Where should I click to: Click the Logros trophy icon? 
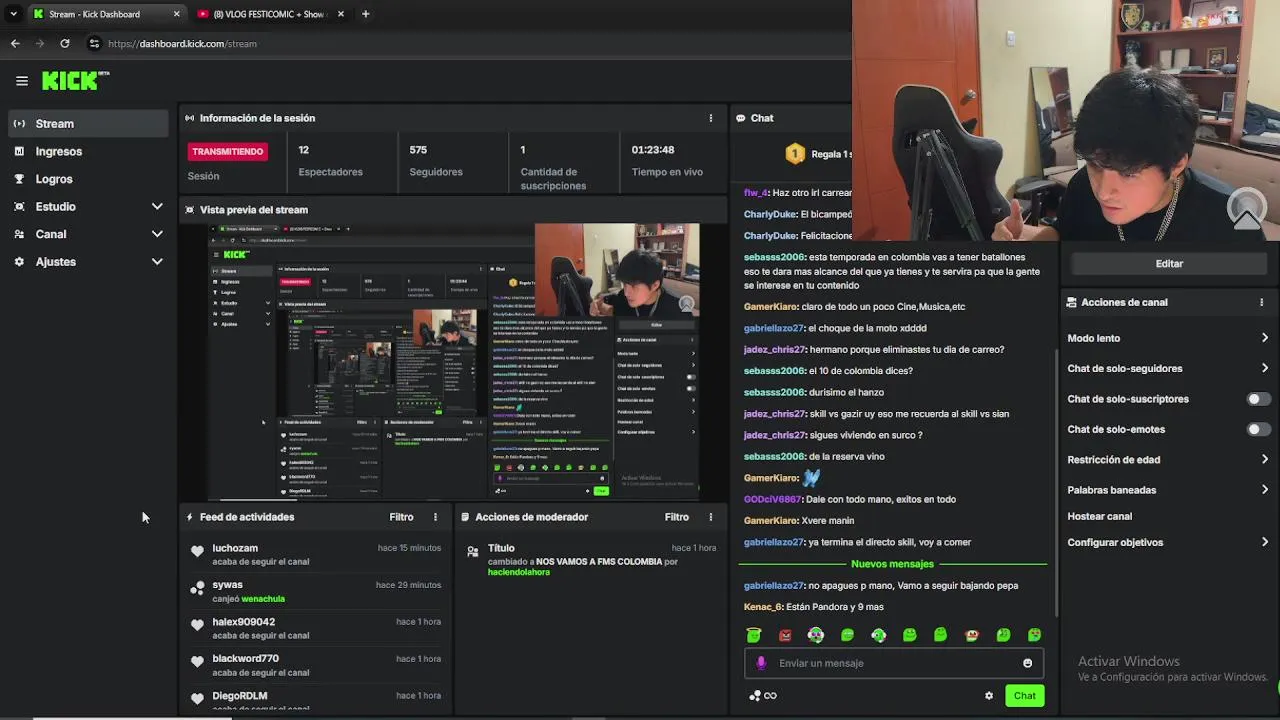(x=19, y=179)
